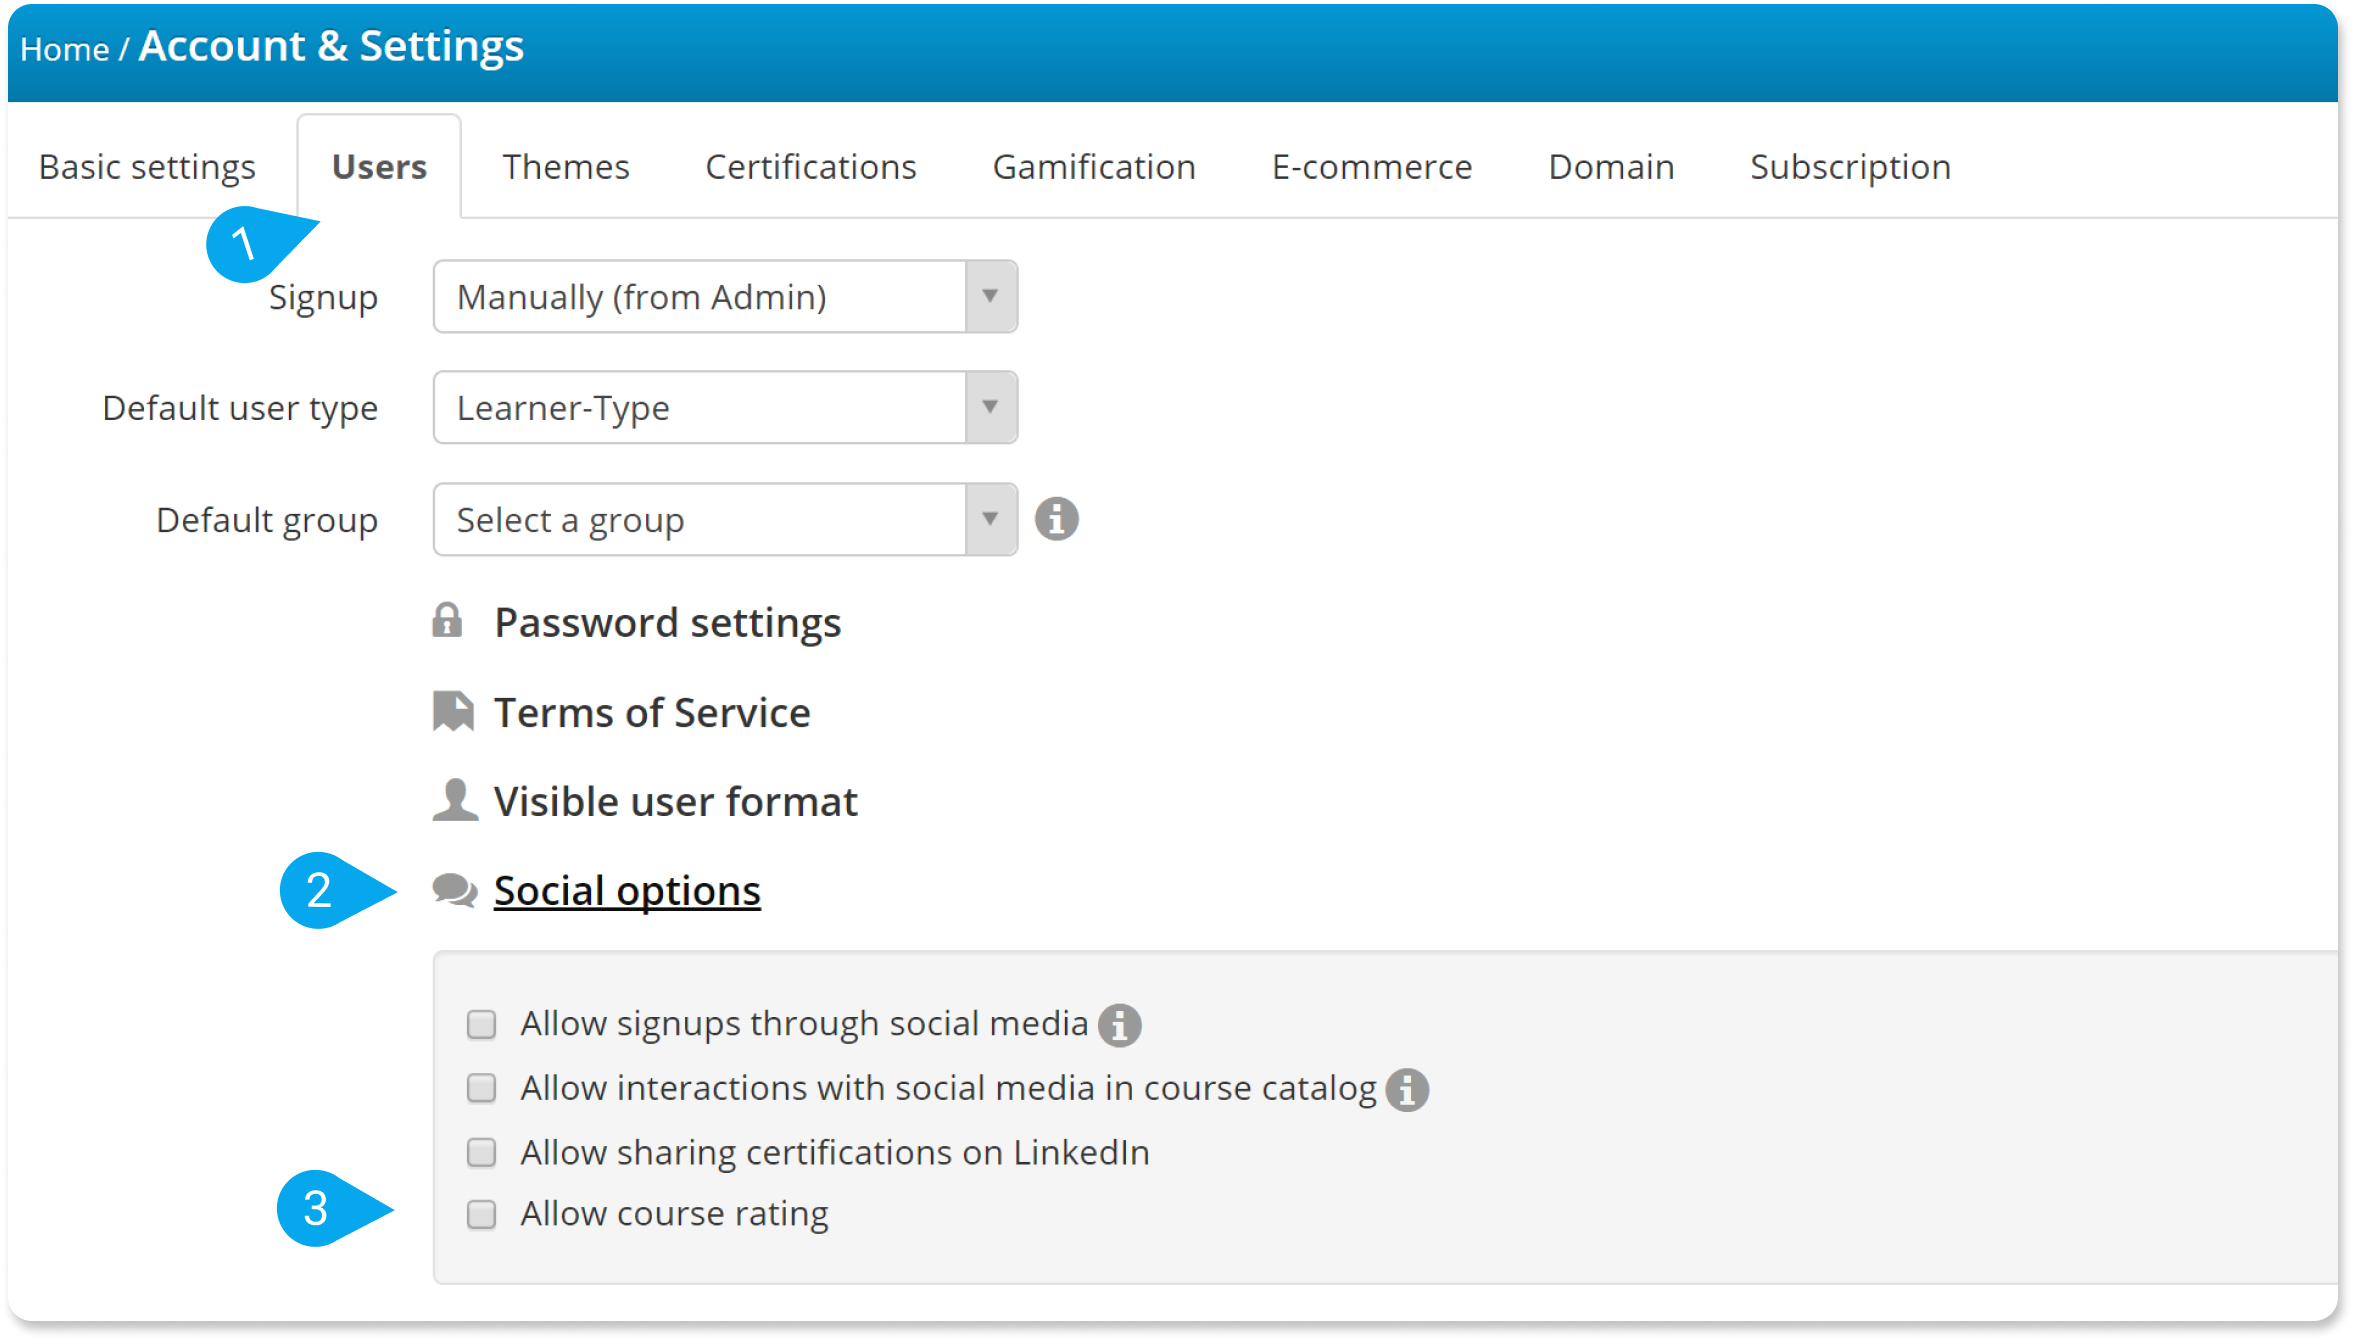This screenshot has width=2354, height=1341.
Task: Select the bookmark icon next to Terms of Service
Action: pyautogui.click(x=452, y=711)
